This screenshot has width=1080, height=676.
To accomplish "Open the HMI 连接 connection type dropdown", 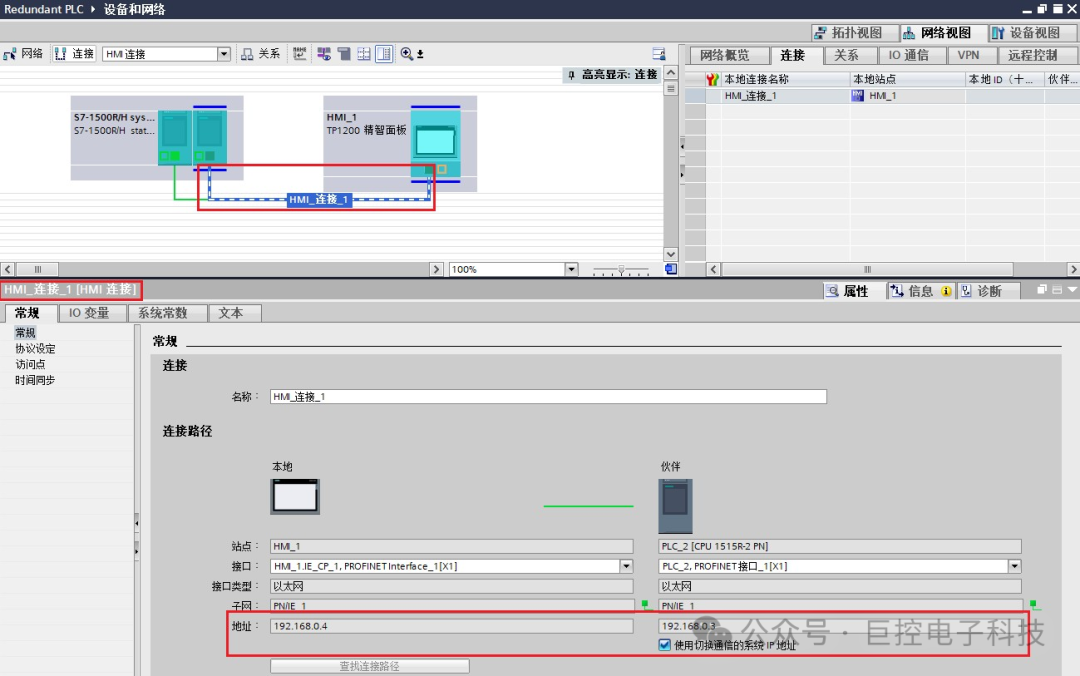I will (x=223, y=54).
